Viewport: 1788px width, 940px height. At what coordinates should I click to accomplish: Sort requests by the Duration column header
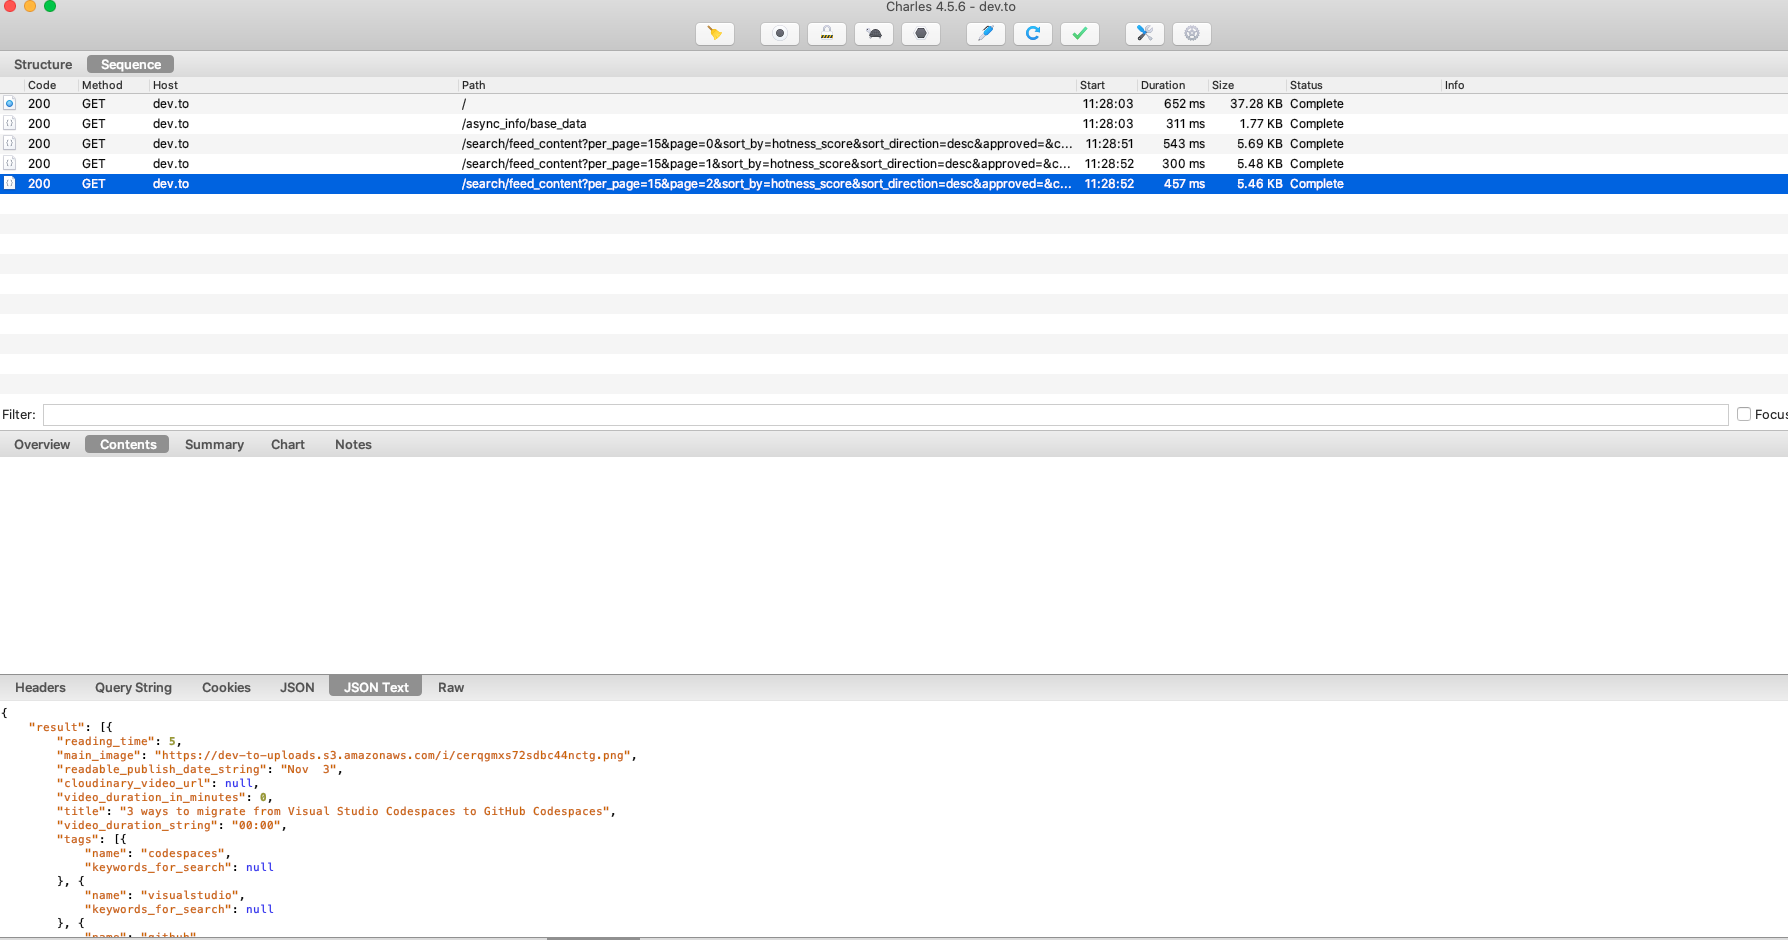click(x=1163, y=85)
